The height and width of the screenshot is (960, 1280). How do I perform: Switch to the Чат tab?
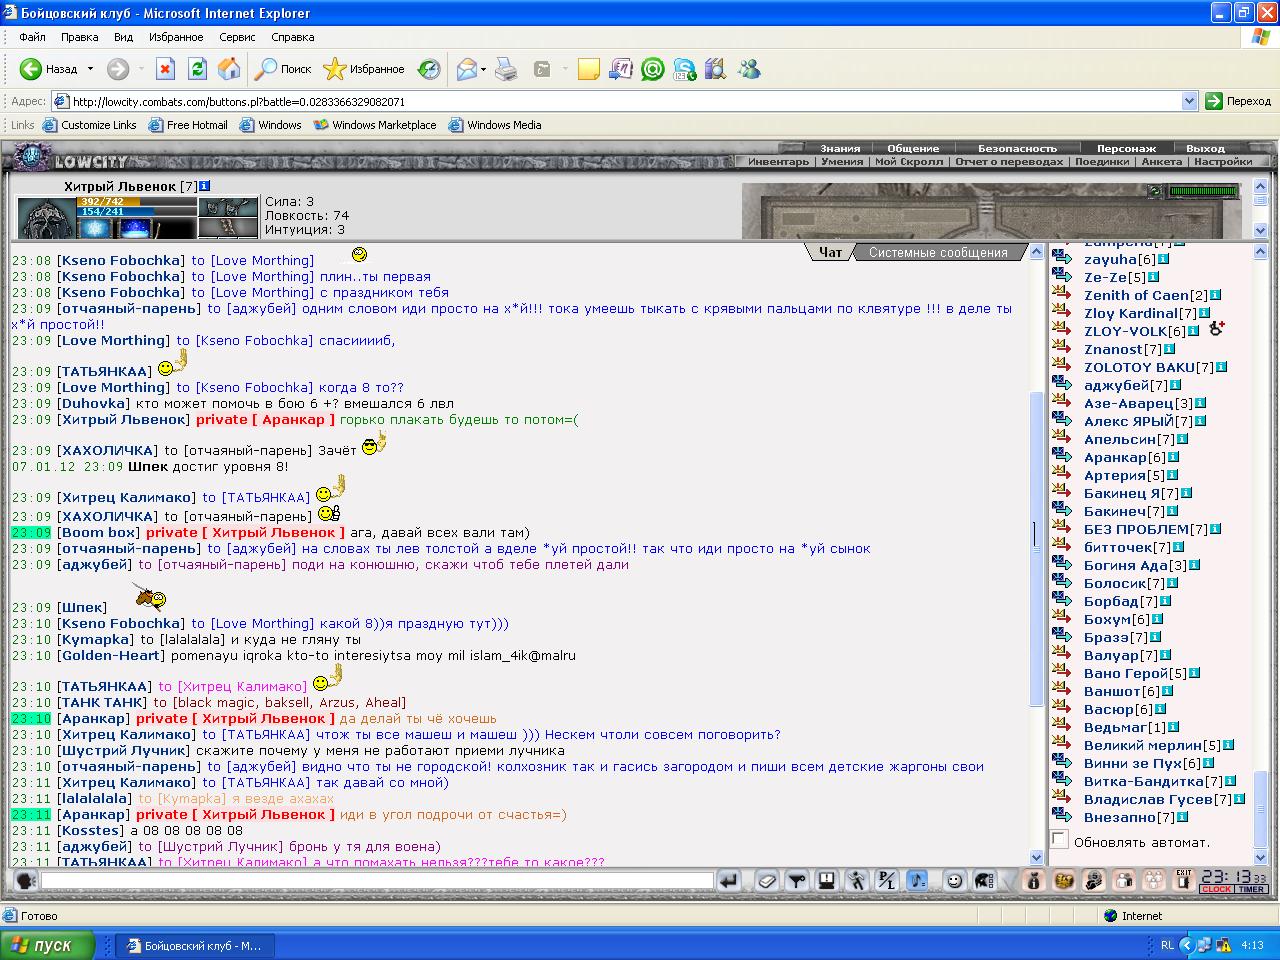[x=831, y=252]
